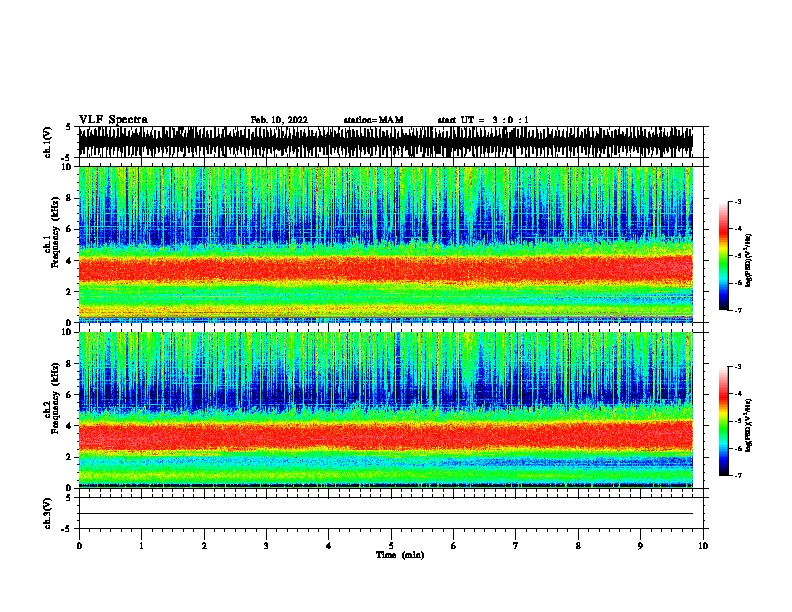Image resolution: width=792 pixels, height=612 pixels.
Task: Select the "start UT = 3 : 0 : 1" text
Action: pos(483,120)
